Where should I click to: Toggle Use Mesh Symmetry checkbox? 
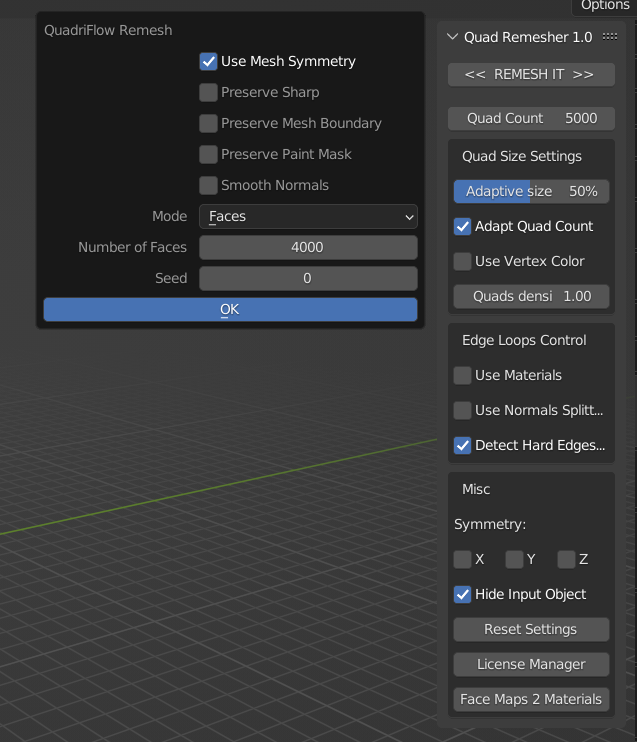(x=209, y=61)
